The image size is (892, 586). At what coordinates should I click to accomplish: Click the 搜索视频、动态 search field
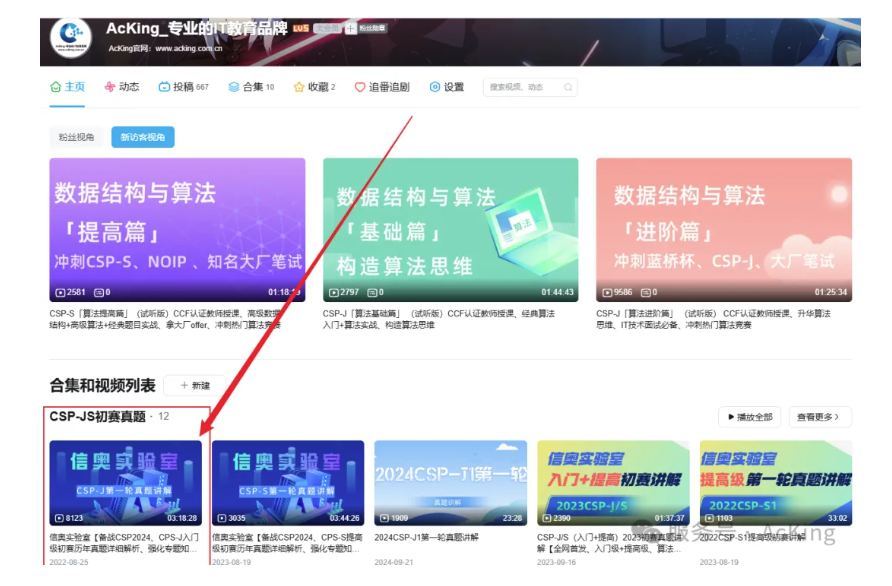click(530, 87)
